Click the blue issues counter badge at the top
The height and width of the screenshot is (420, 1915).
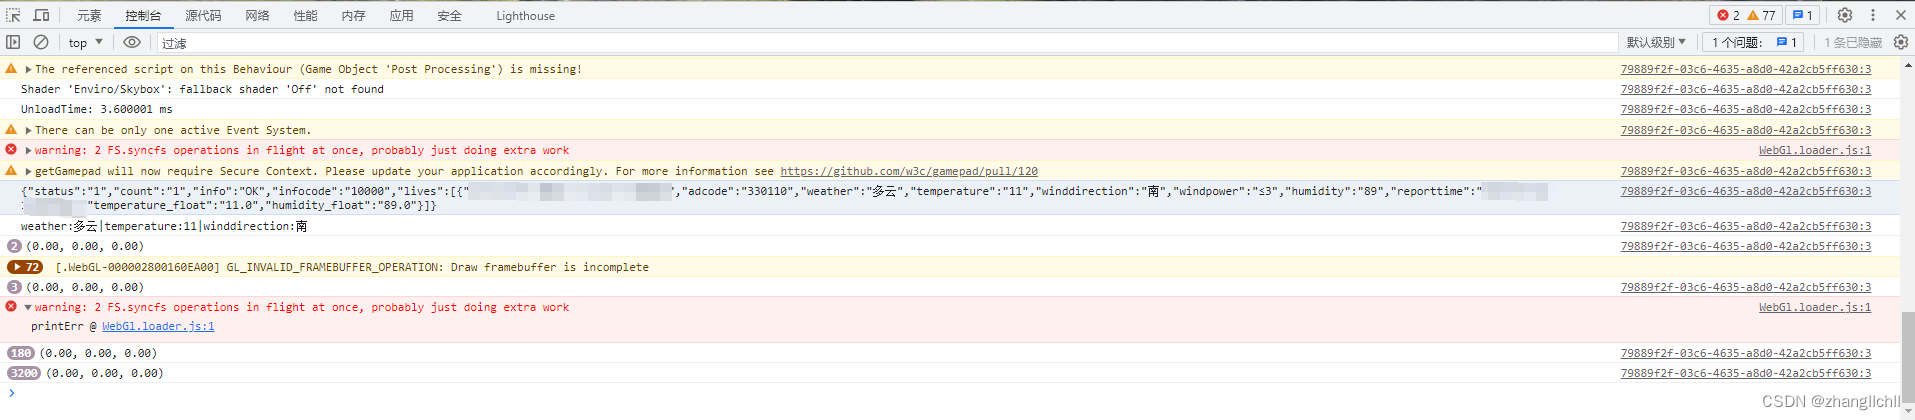pos(1802,15)
